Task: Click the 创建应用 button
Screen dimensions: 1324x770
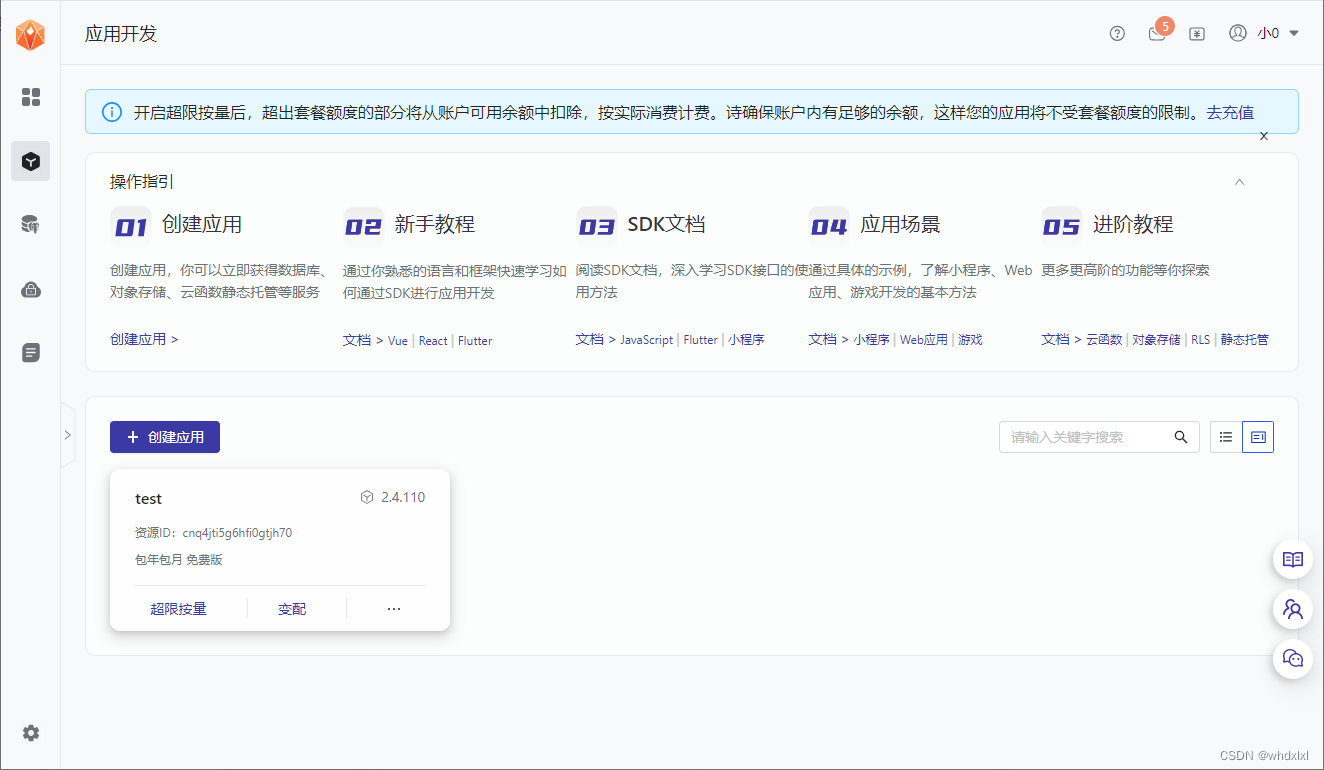Action: tap(164, 437)
